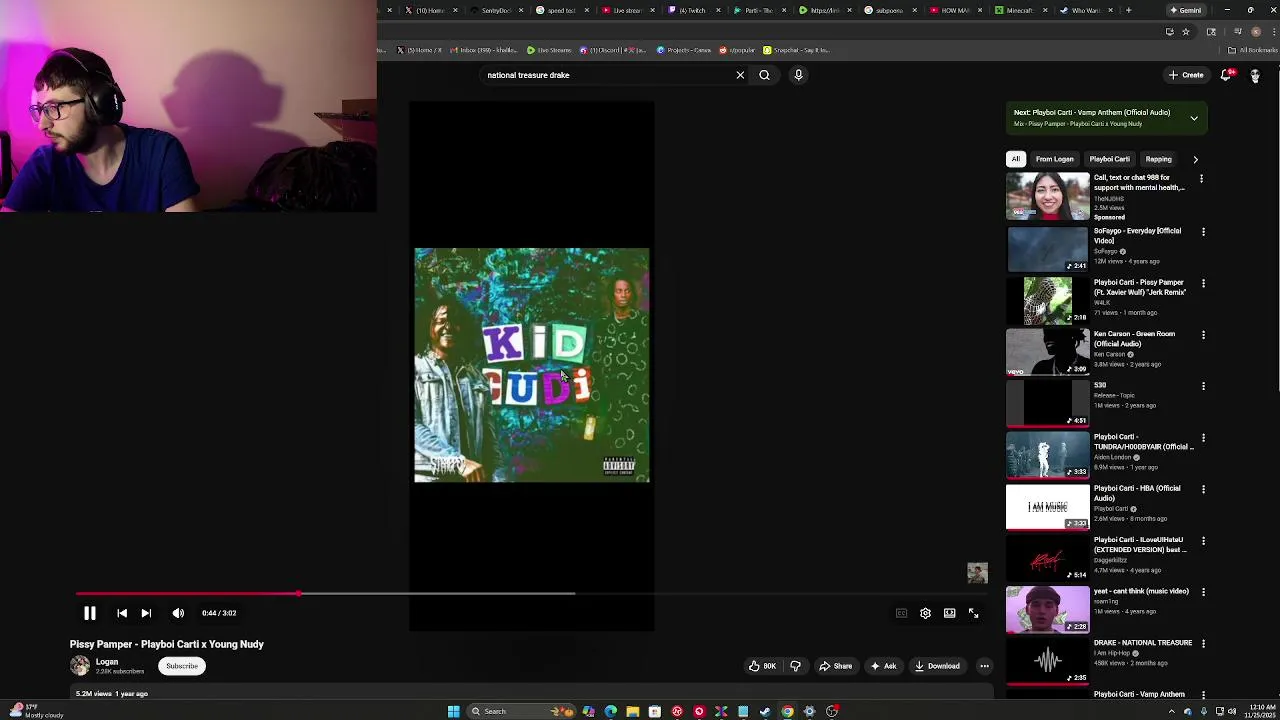The height and width of the screenshot is (720, 1280).
Task: Show more filter chips arrow
Action: point(1195,159)
